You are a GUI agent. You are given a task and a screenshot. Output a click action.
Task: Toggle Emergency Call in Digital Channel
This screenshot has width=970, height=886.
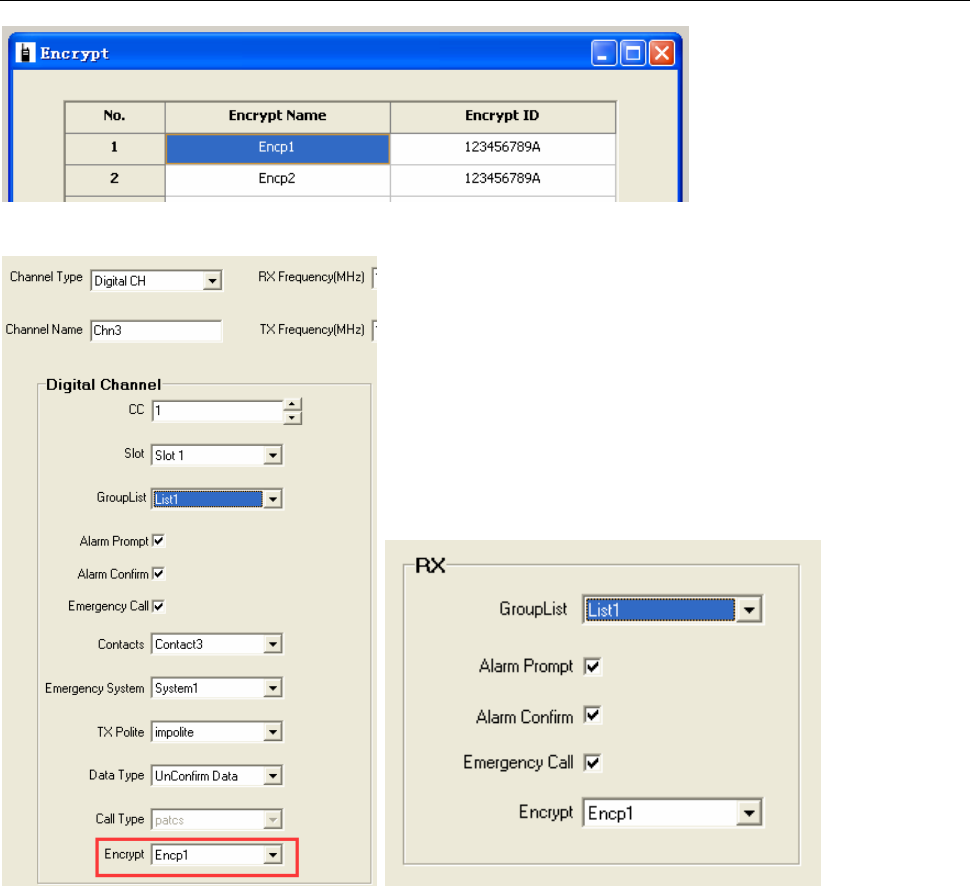tap(158, 606)
